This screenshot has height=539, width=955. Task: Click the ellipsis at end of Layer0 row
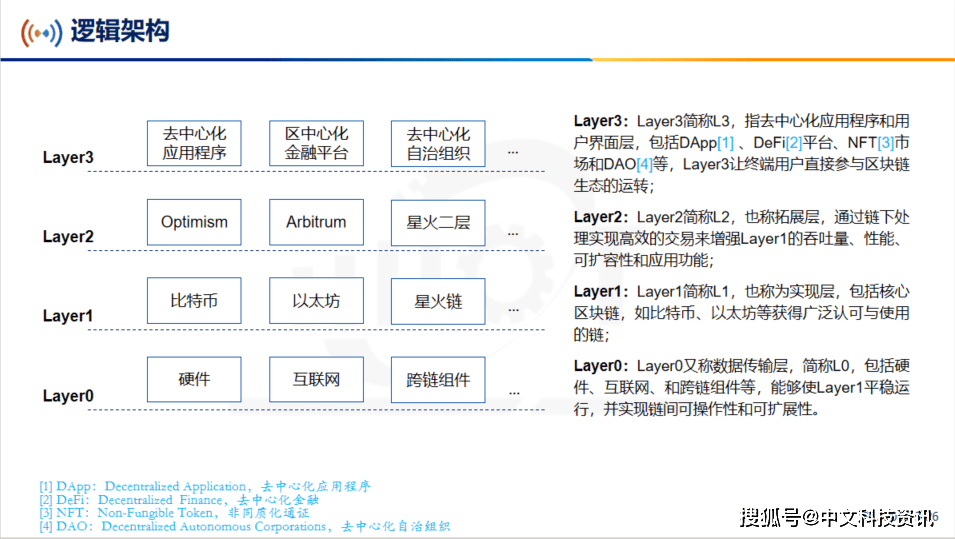click(515, 393)
